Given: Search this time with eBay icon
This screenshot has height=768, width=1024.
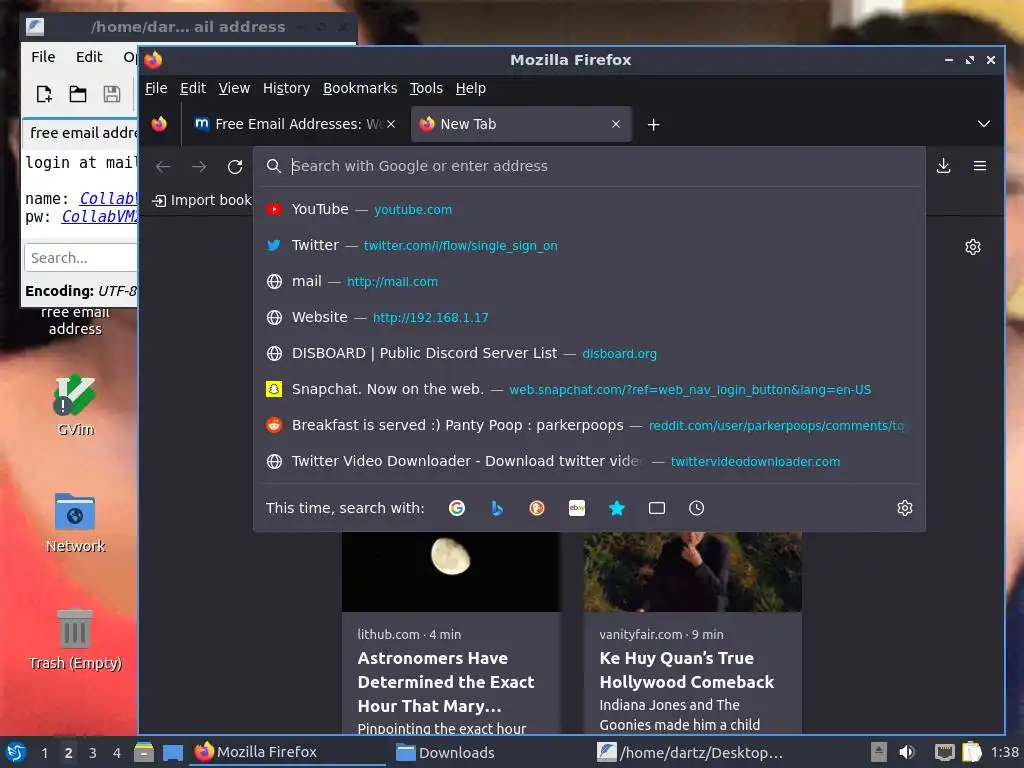Looking at the screenshot, I should (x=577, y=508).
